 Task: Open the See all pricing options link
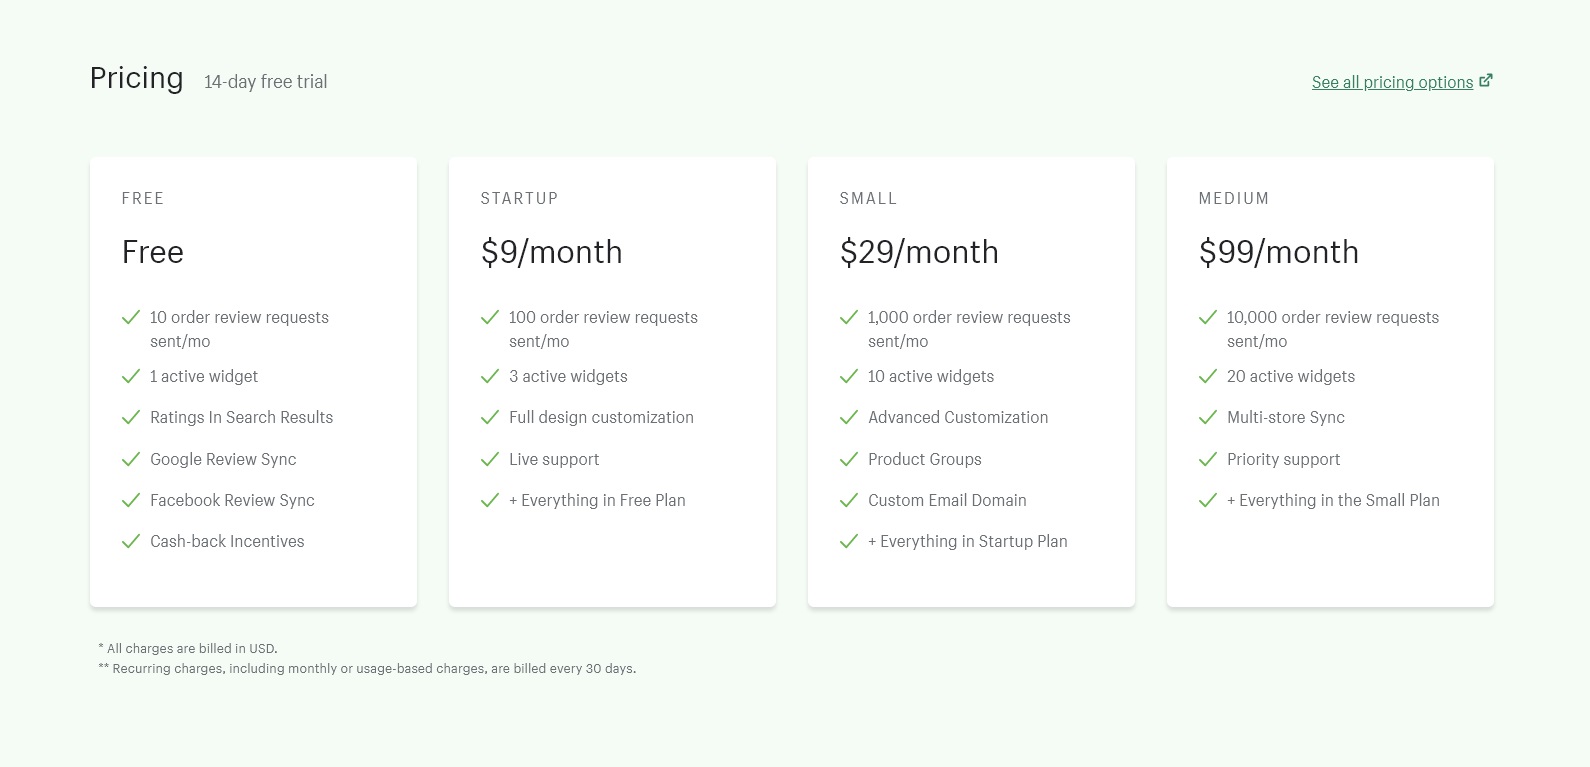tap(1392, 82)
